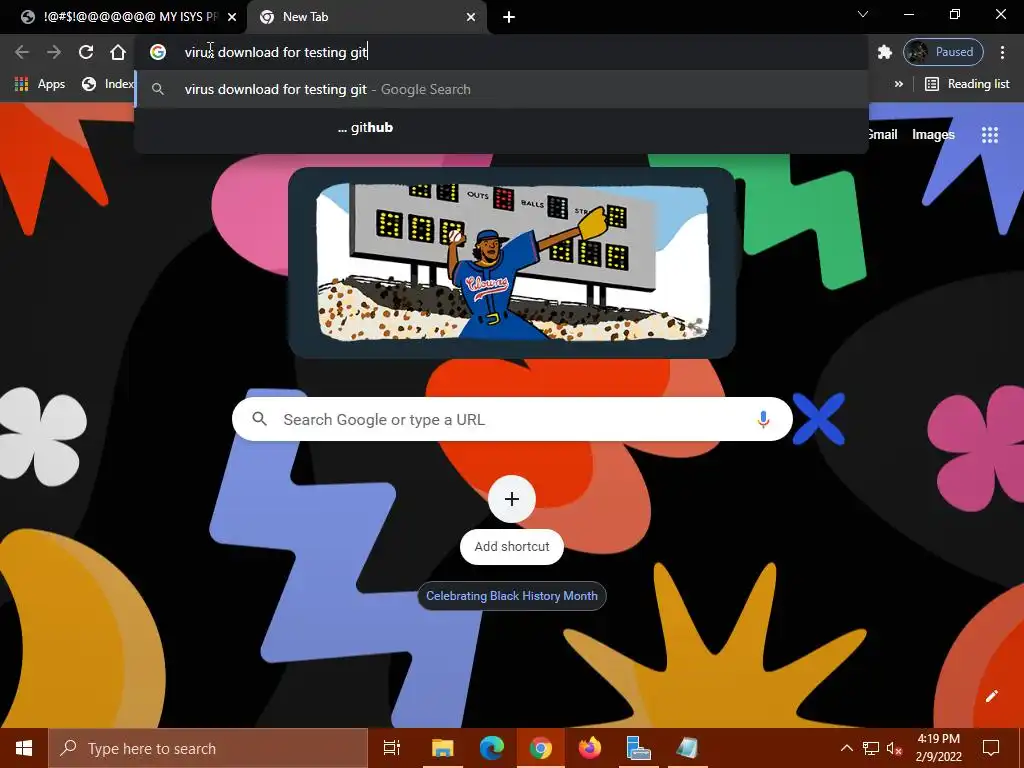The image size is (1024, 768).
Task: Open the clock showing 4:19 PM
Action: coord(938,748)
